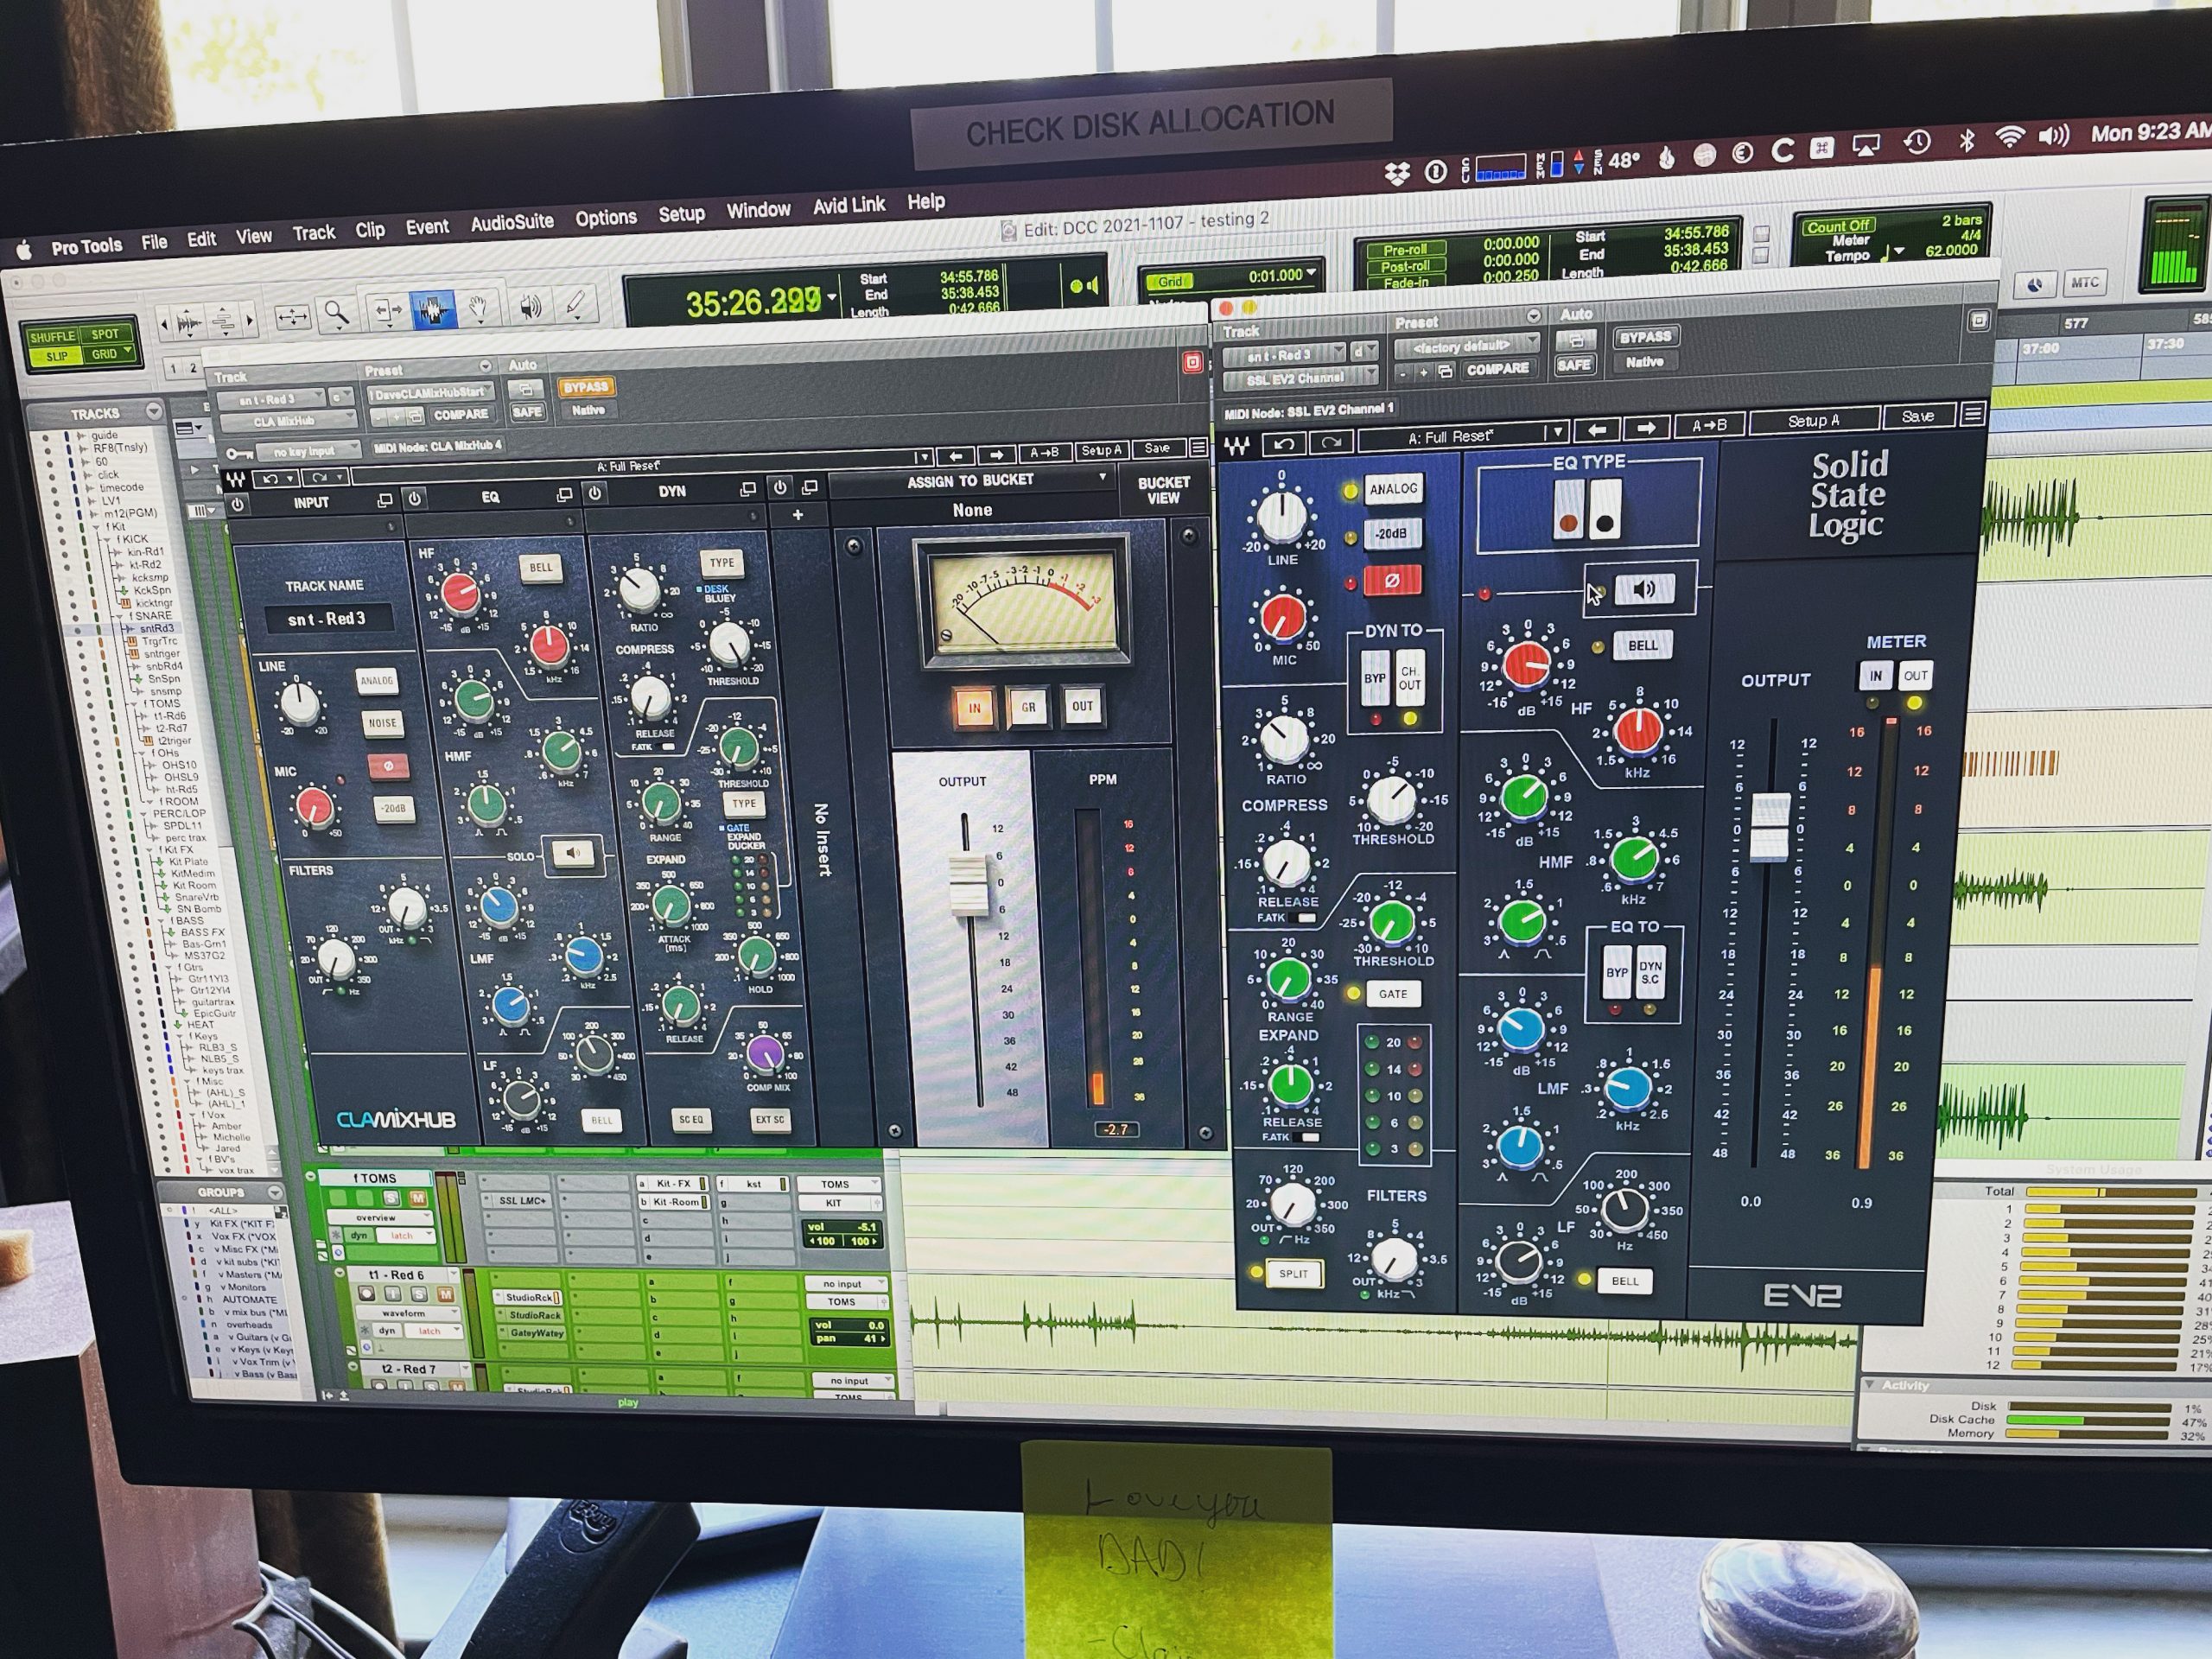This screenshot has height=1659, width=2212.
Task: Open the Setup menu
Action: click(x=681, y=215)
